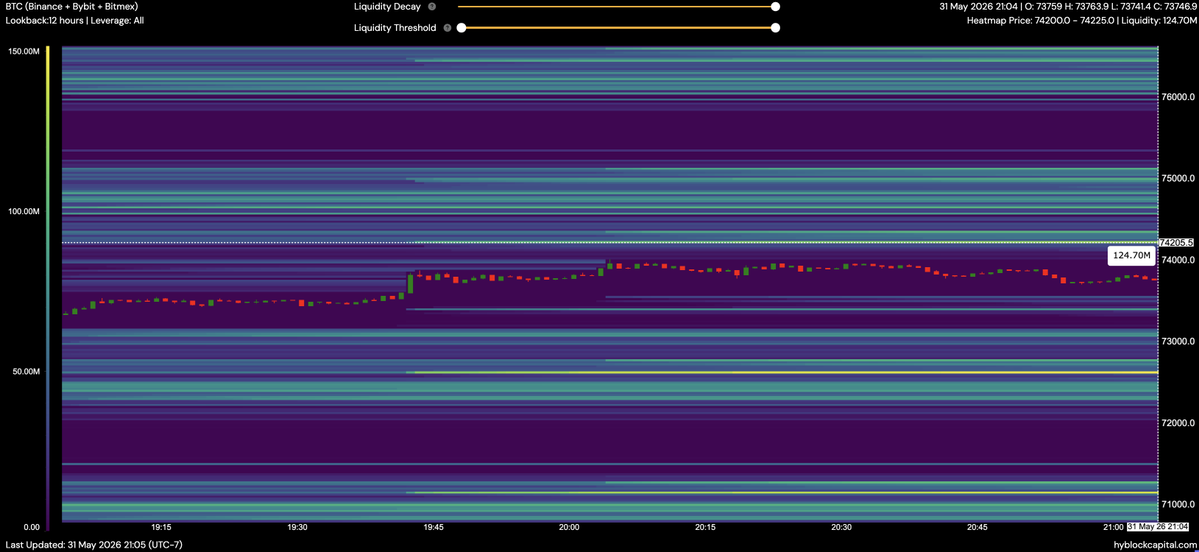This screenshot has width=1199, height=552.
Task: Click the 19:30 time axis label
Action: [297, 528]
